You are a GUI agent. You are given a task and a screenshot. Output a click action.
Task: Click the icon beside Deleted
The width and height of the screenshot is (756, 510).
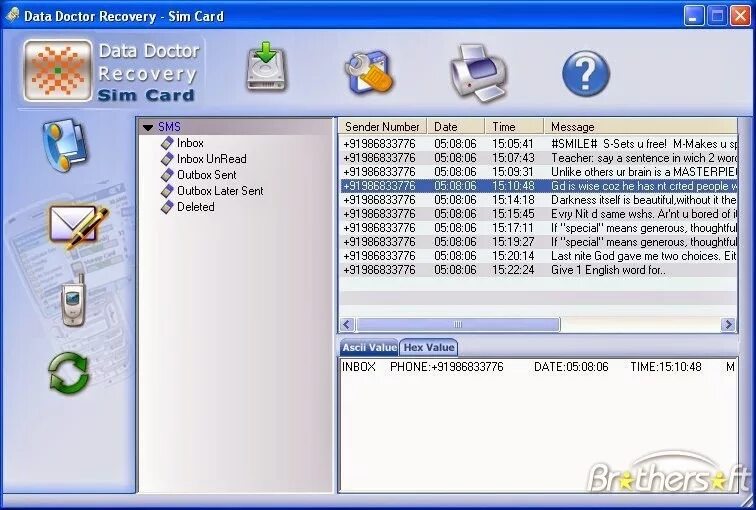coord(167,206)
